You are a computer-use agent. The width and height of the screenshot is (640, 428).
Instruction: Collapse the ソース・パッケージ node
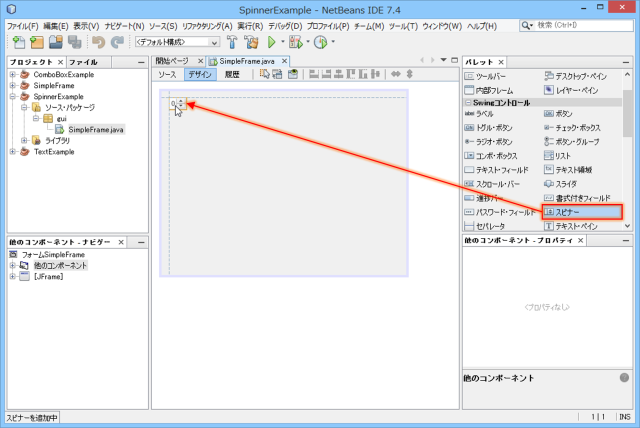[24, 108]
